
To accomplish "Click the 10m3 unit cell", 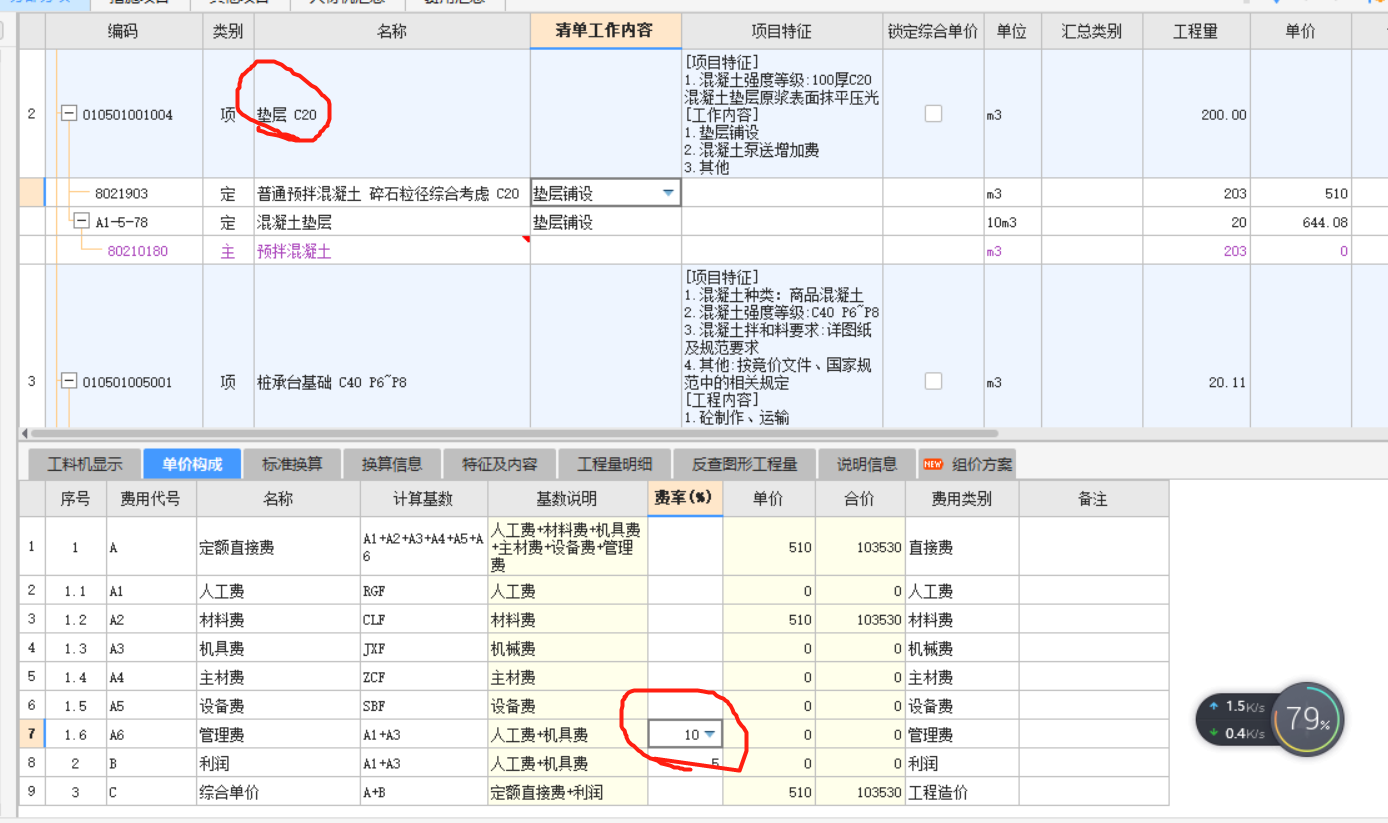I will (x=1012, y=222).
